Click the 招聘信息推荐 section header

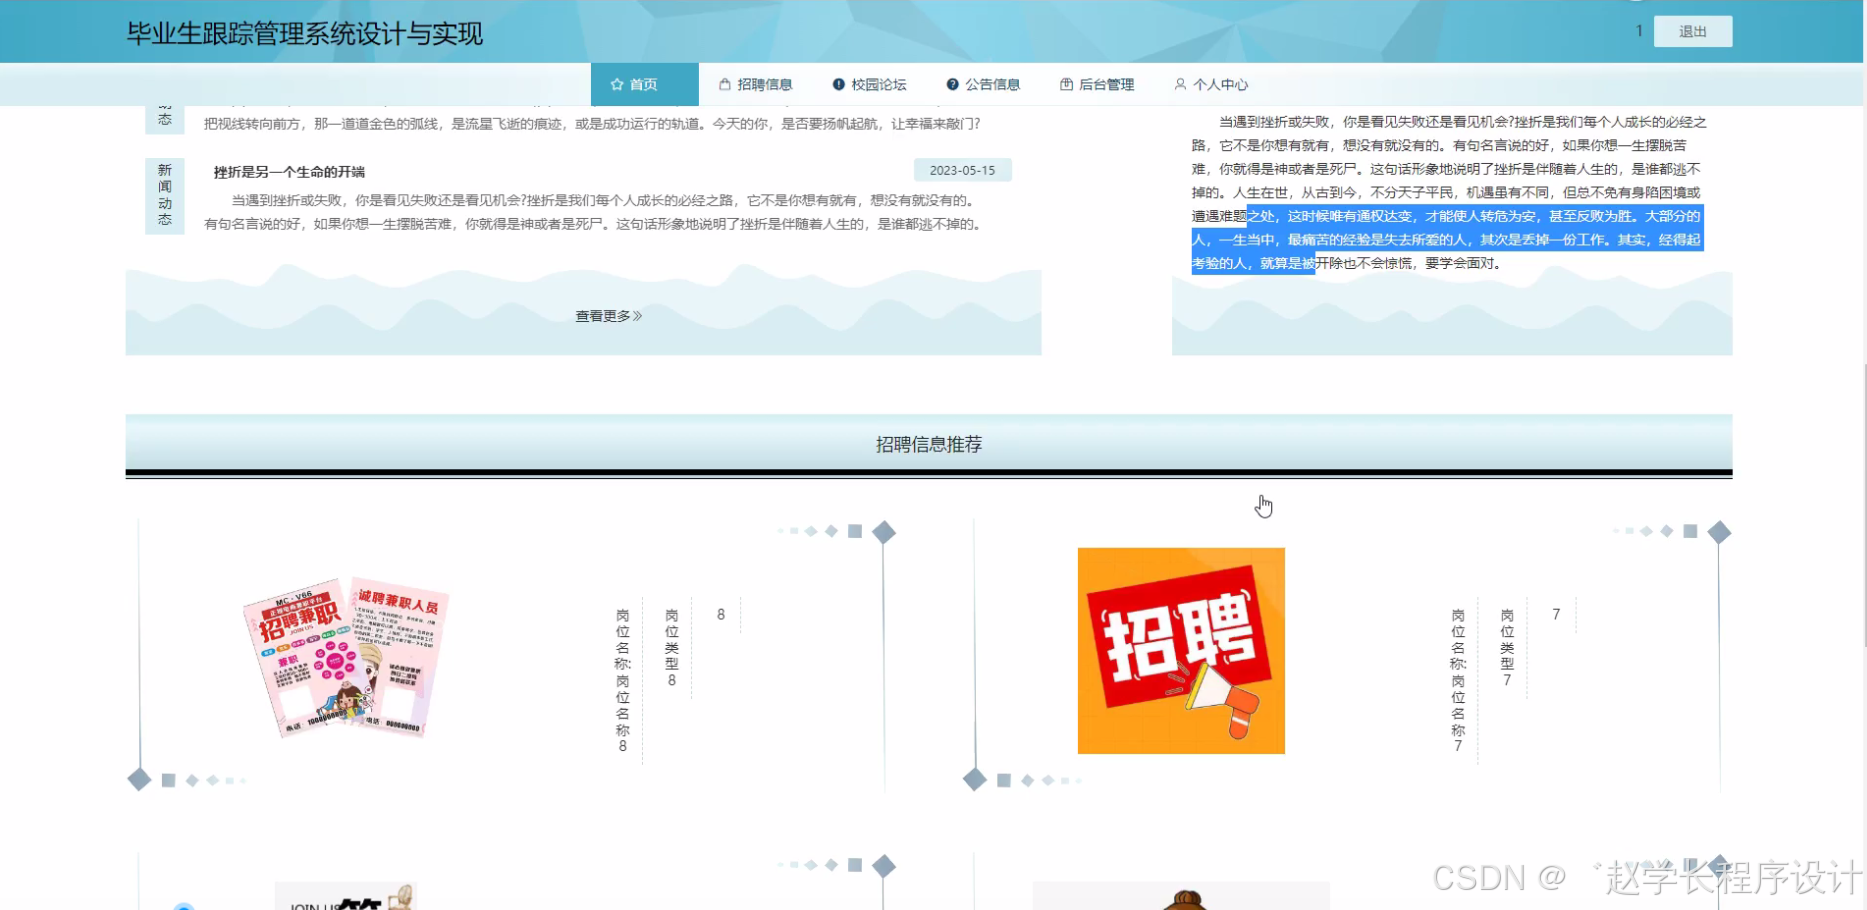coord(928,444)
